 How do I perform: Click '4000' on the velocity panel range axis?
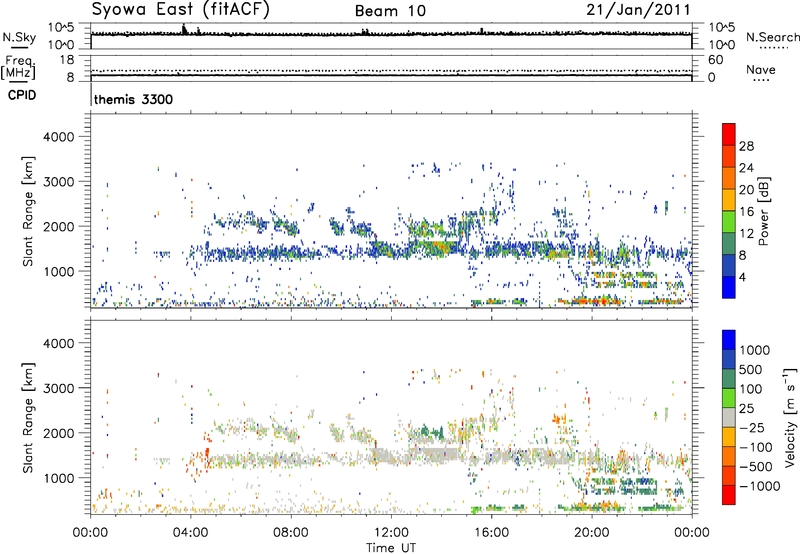[58, 343]
